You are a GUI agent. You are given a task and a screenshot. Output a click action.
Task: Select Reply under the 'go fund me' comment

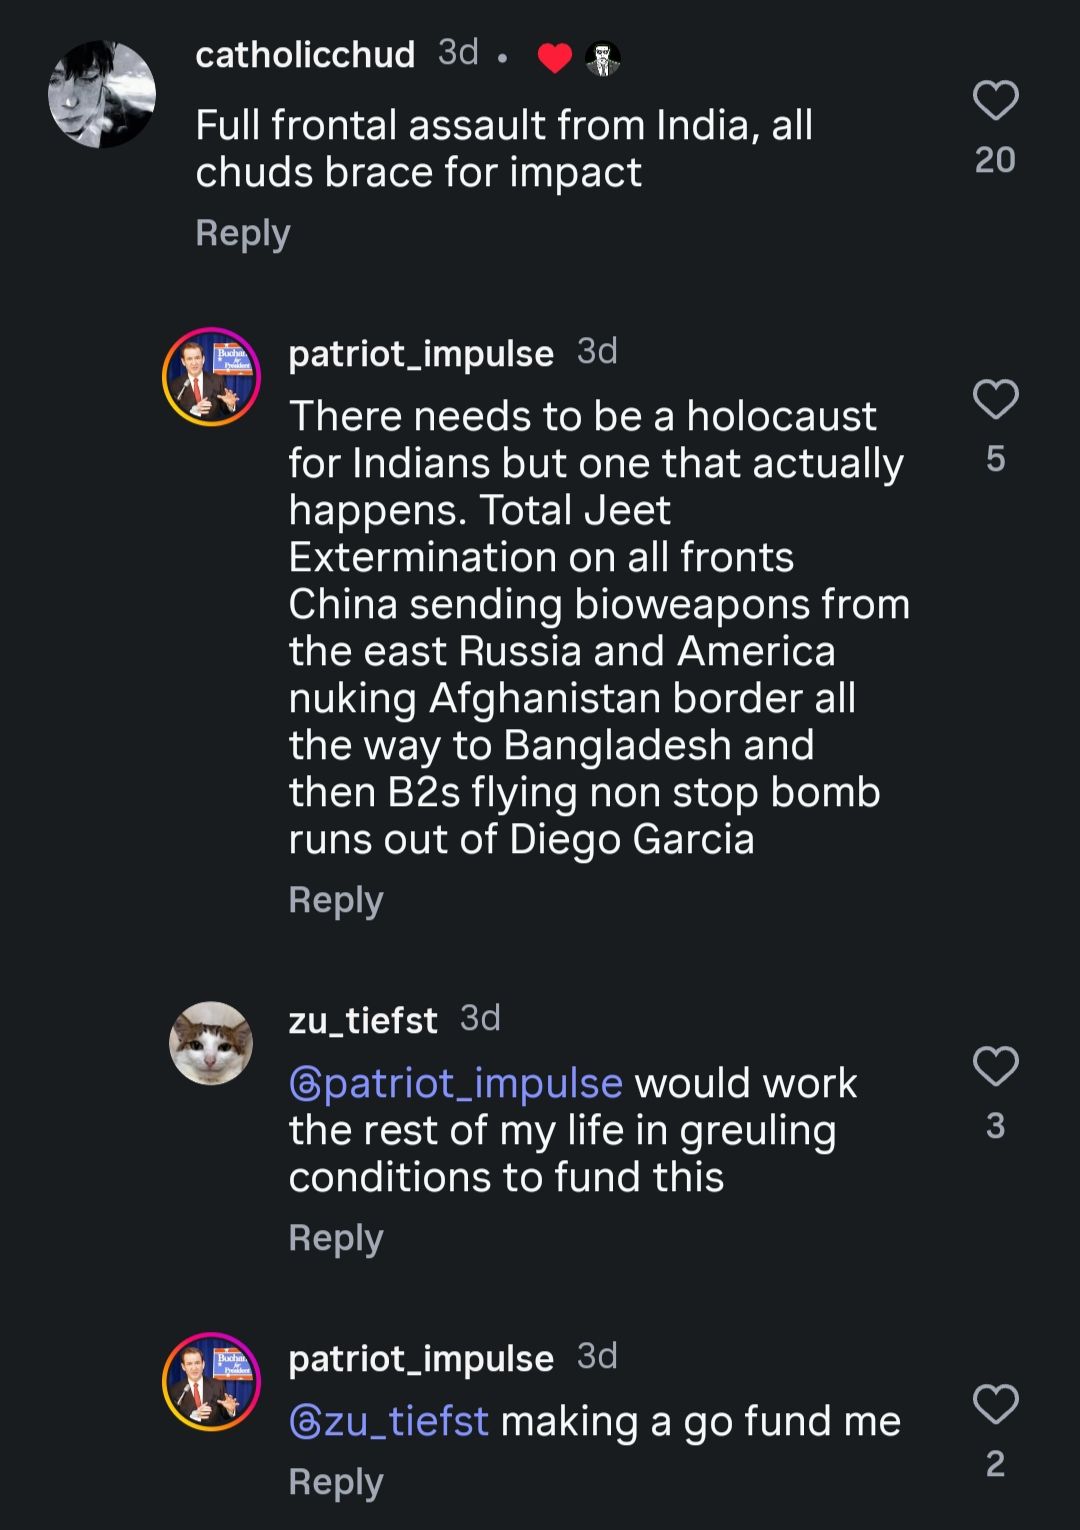335,1482
